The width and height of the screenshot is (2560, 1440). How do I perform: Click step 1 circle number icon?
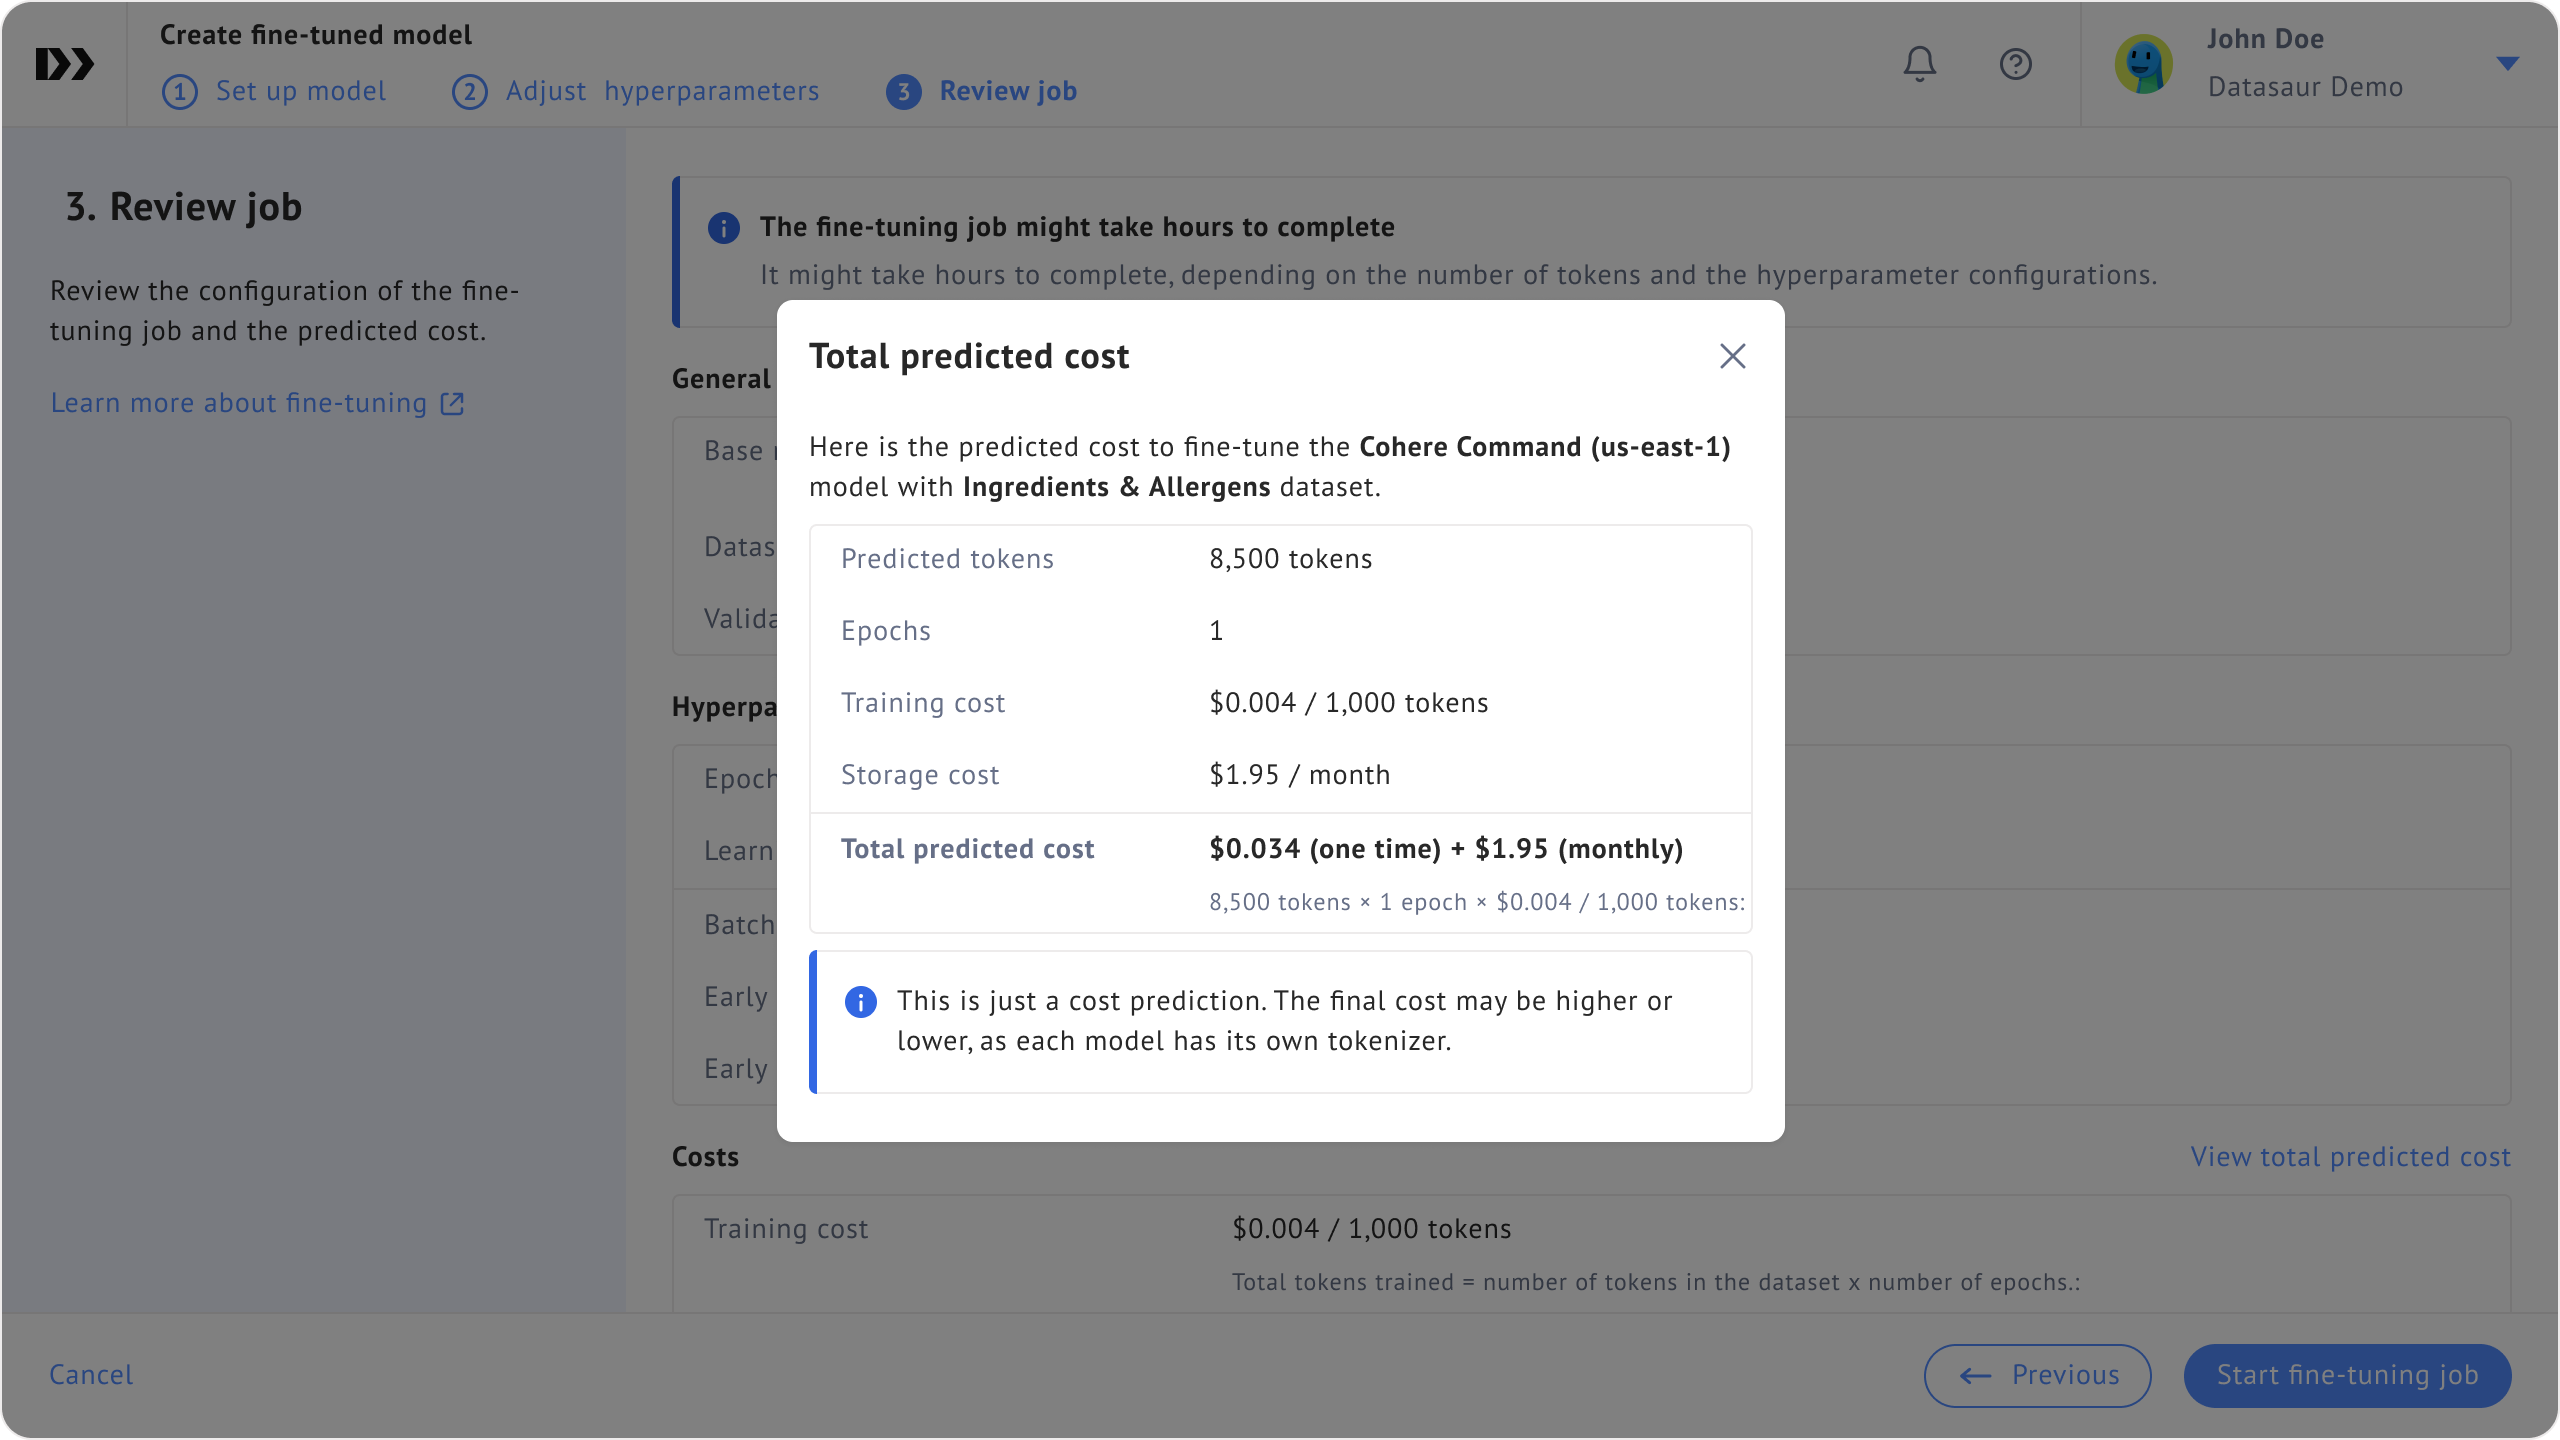coord(180,92)
